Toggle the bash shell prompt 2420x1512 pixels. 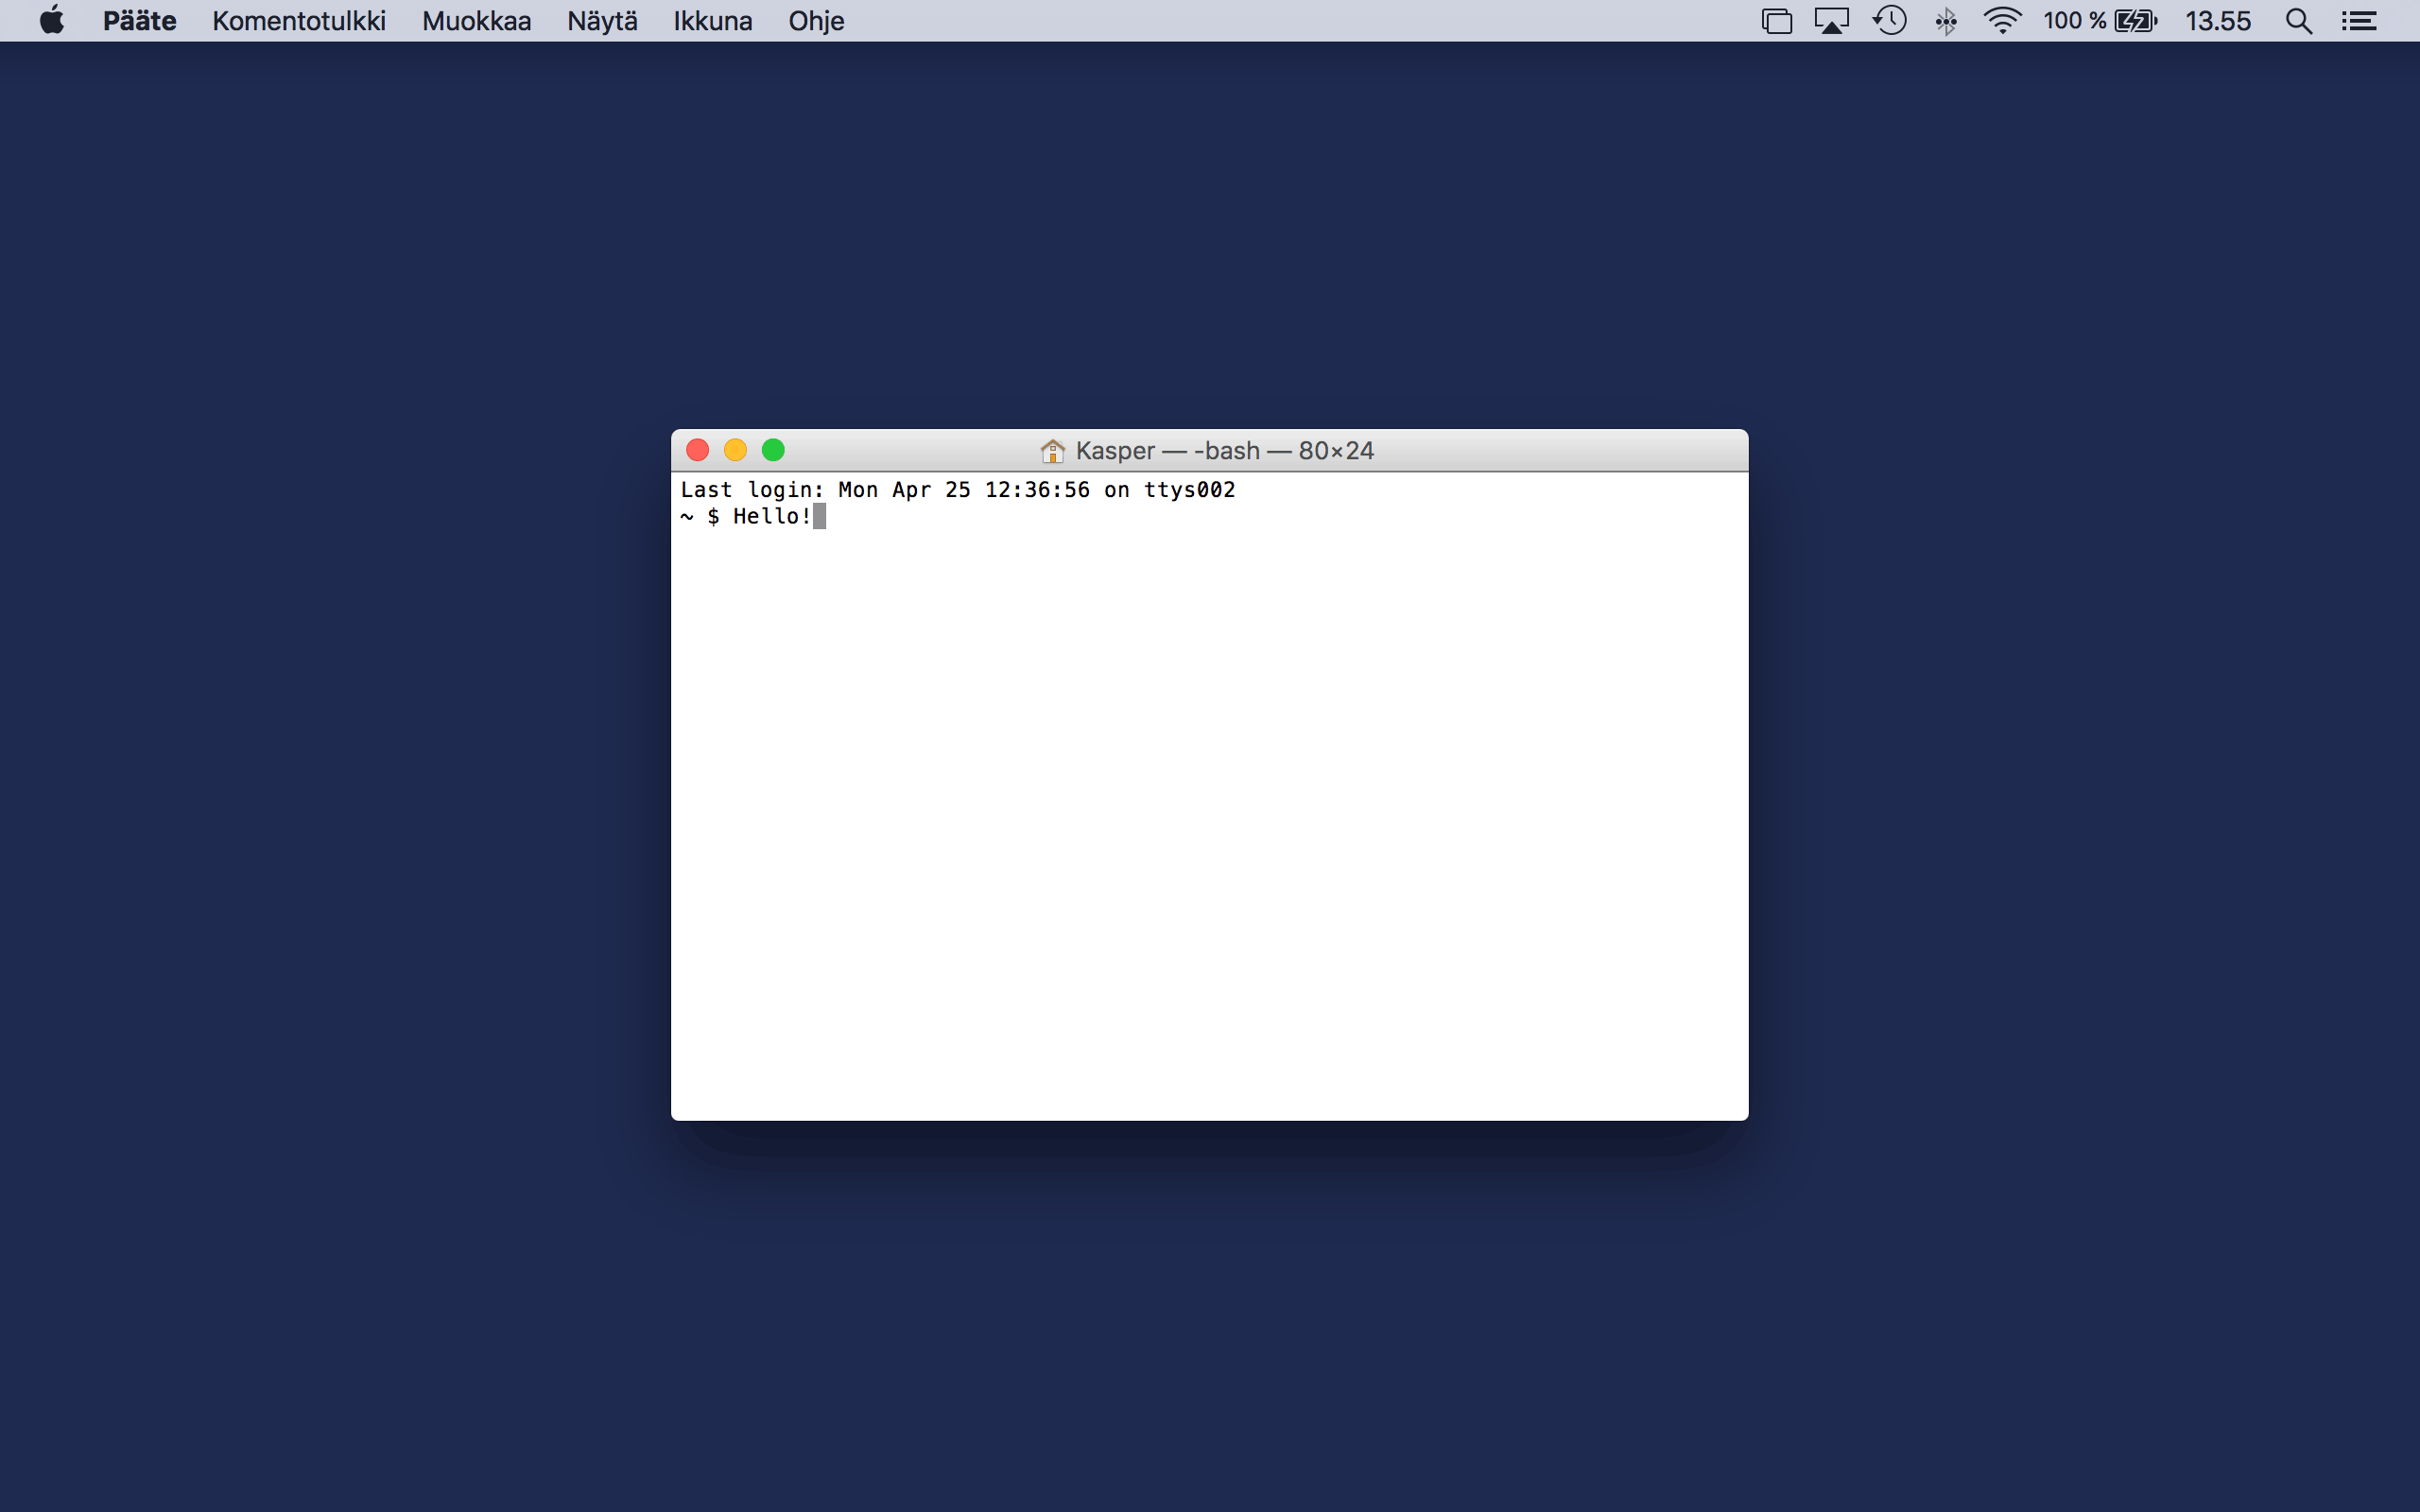pyautogui.click(x=705, y=516)
